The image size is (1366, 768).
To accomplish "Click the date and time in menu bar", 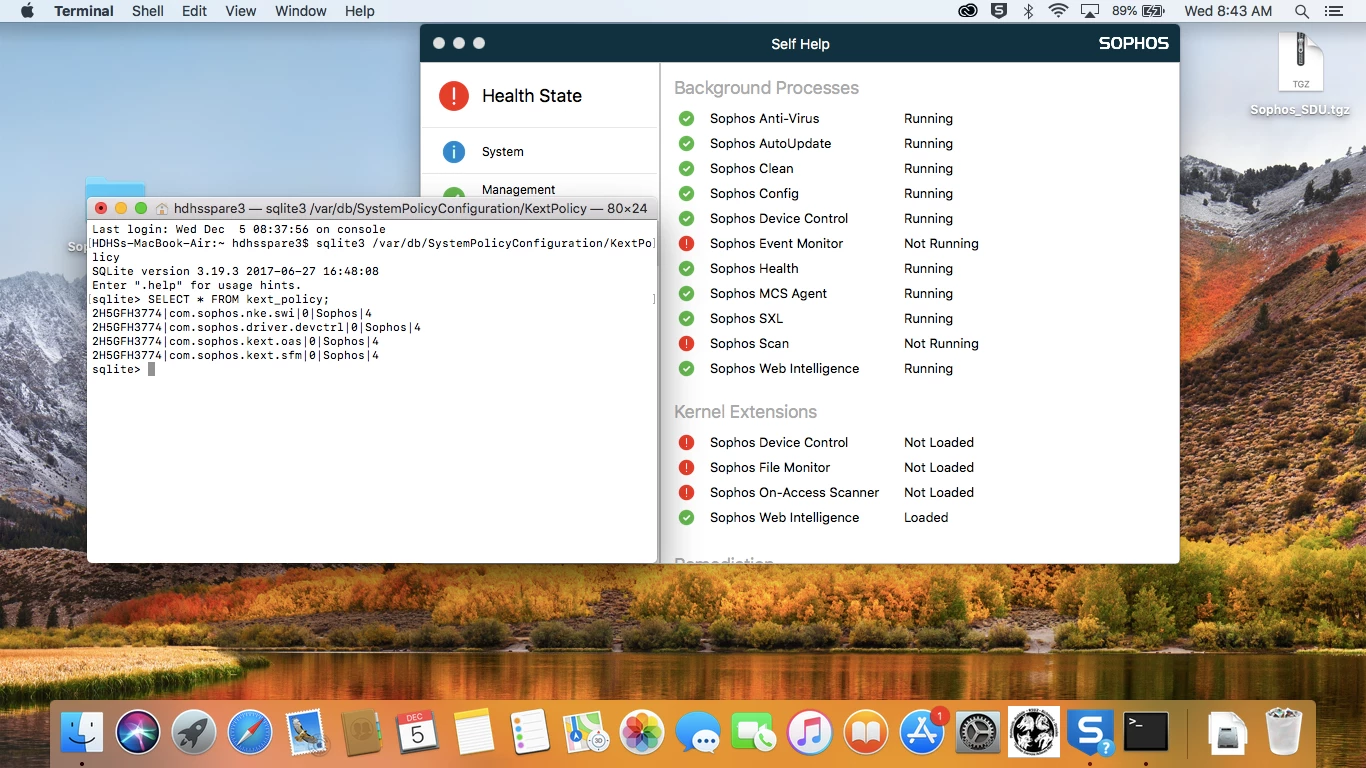I will 1228,11.
